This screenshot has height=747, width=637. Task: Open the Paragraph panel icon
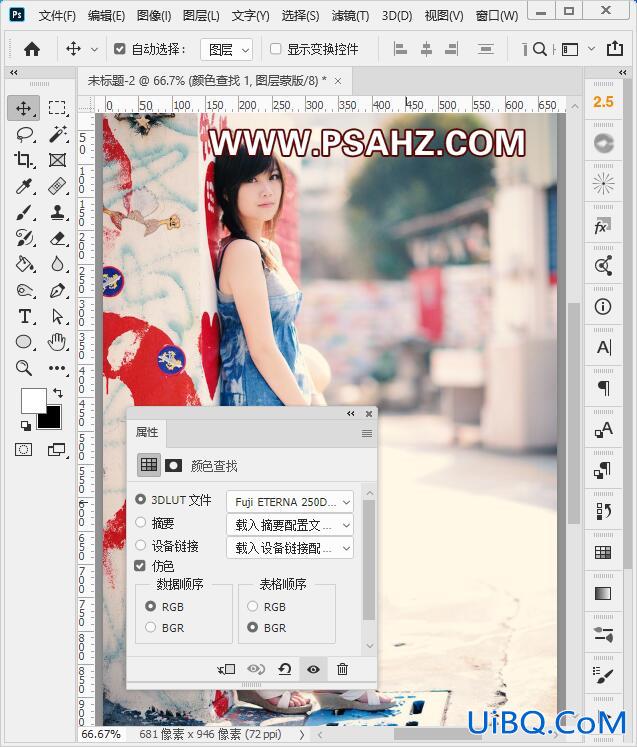603,388
